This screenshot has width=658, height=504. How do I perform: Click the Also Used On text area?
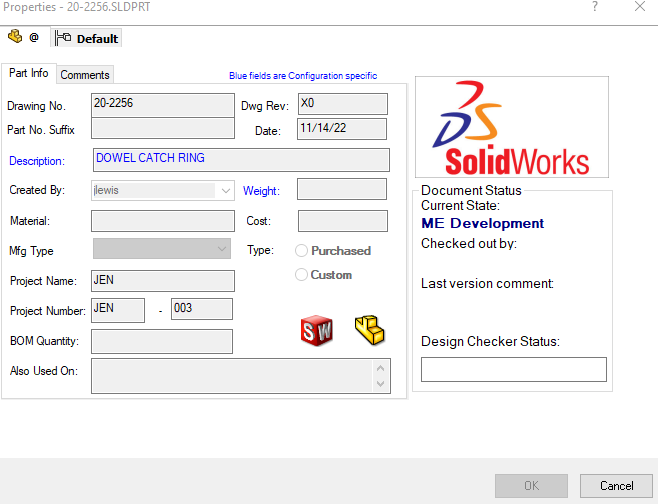(241, 376)
